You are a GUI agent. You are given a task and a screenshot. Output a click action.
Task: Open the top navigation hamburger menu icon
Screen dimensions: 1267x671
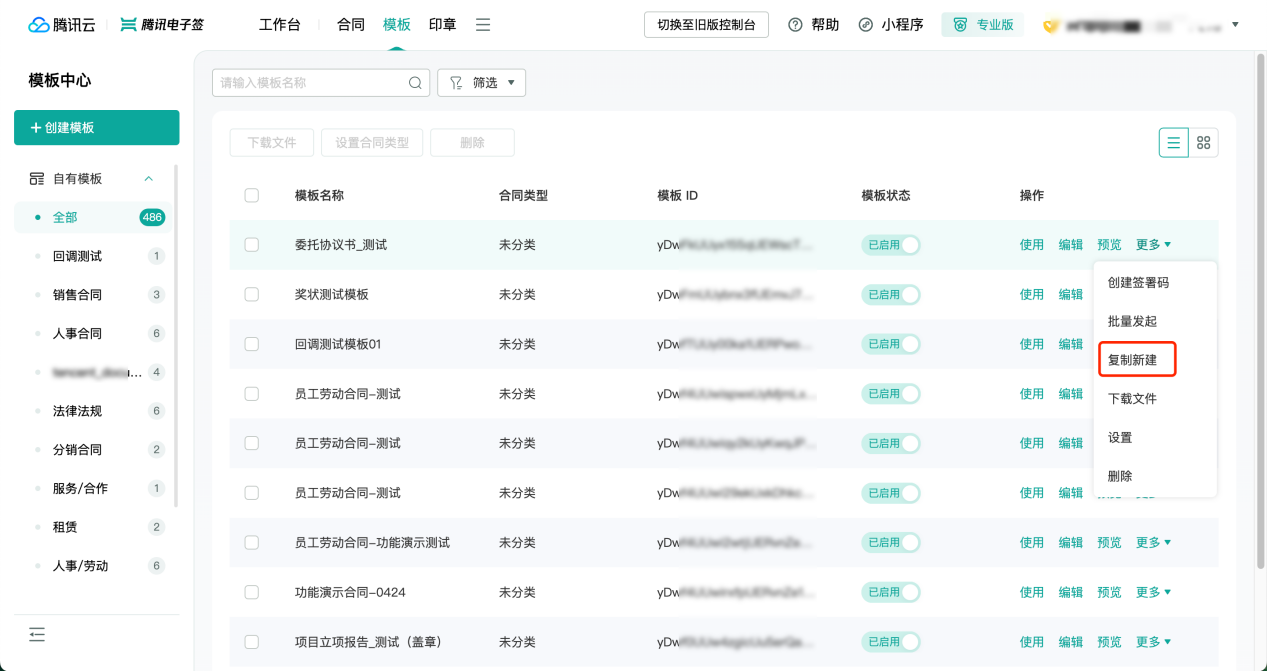point(483,25)
